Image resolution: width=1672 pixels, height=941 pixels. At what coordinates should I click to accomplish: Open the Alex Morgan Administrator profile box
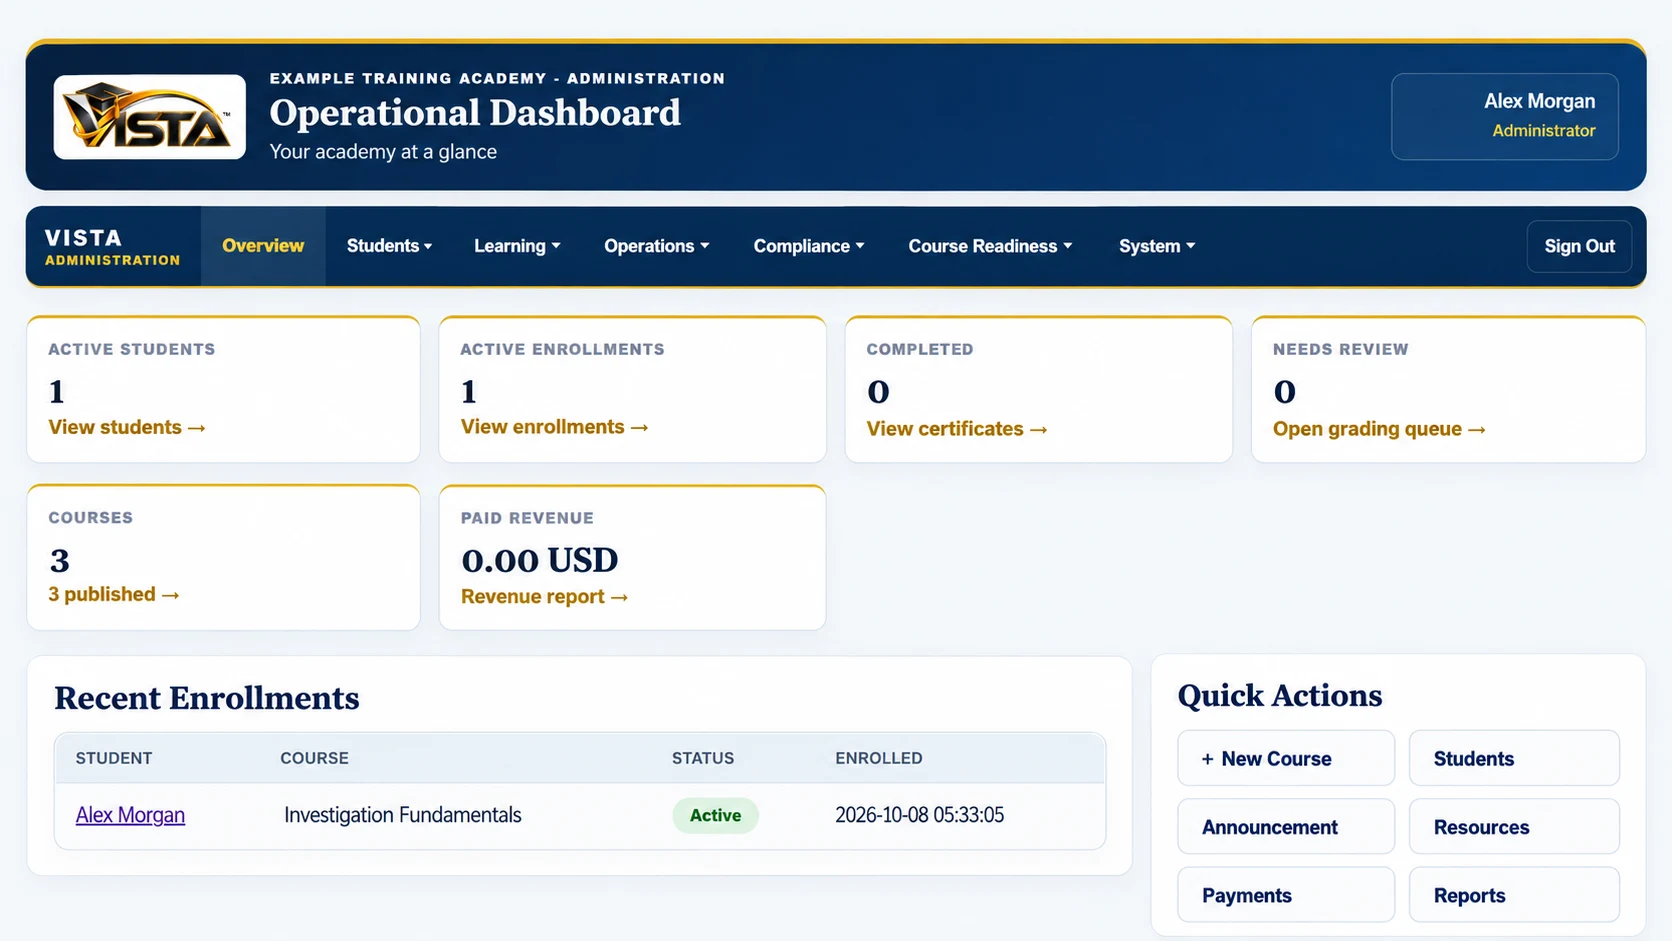click(x=1505, y=116)
